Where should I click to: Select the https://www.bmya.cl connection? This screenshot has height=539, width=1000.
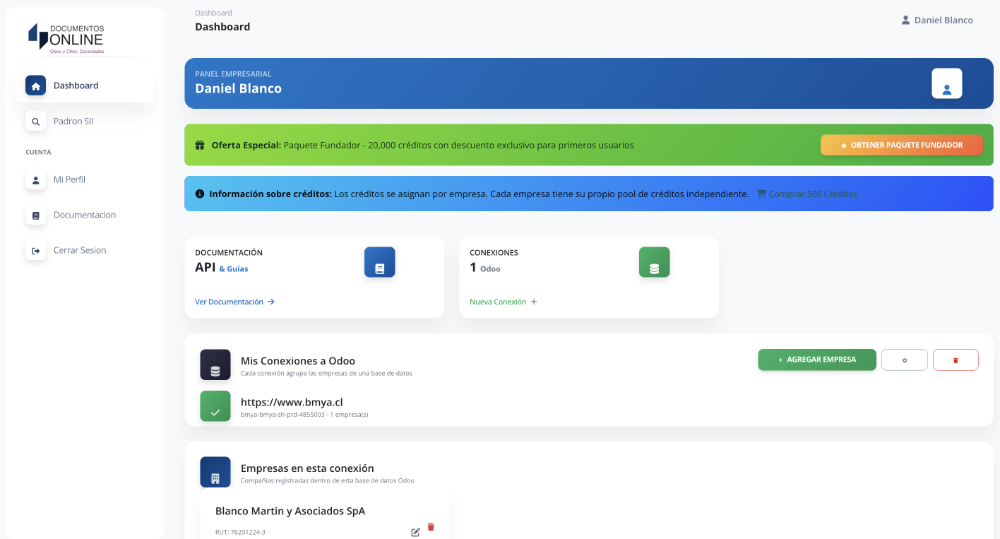[291, 402]
